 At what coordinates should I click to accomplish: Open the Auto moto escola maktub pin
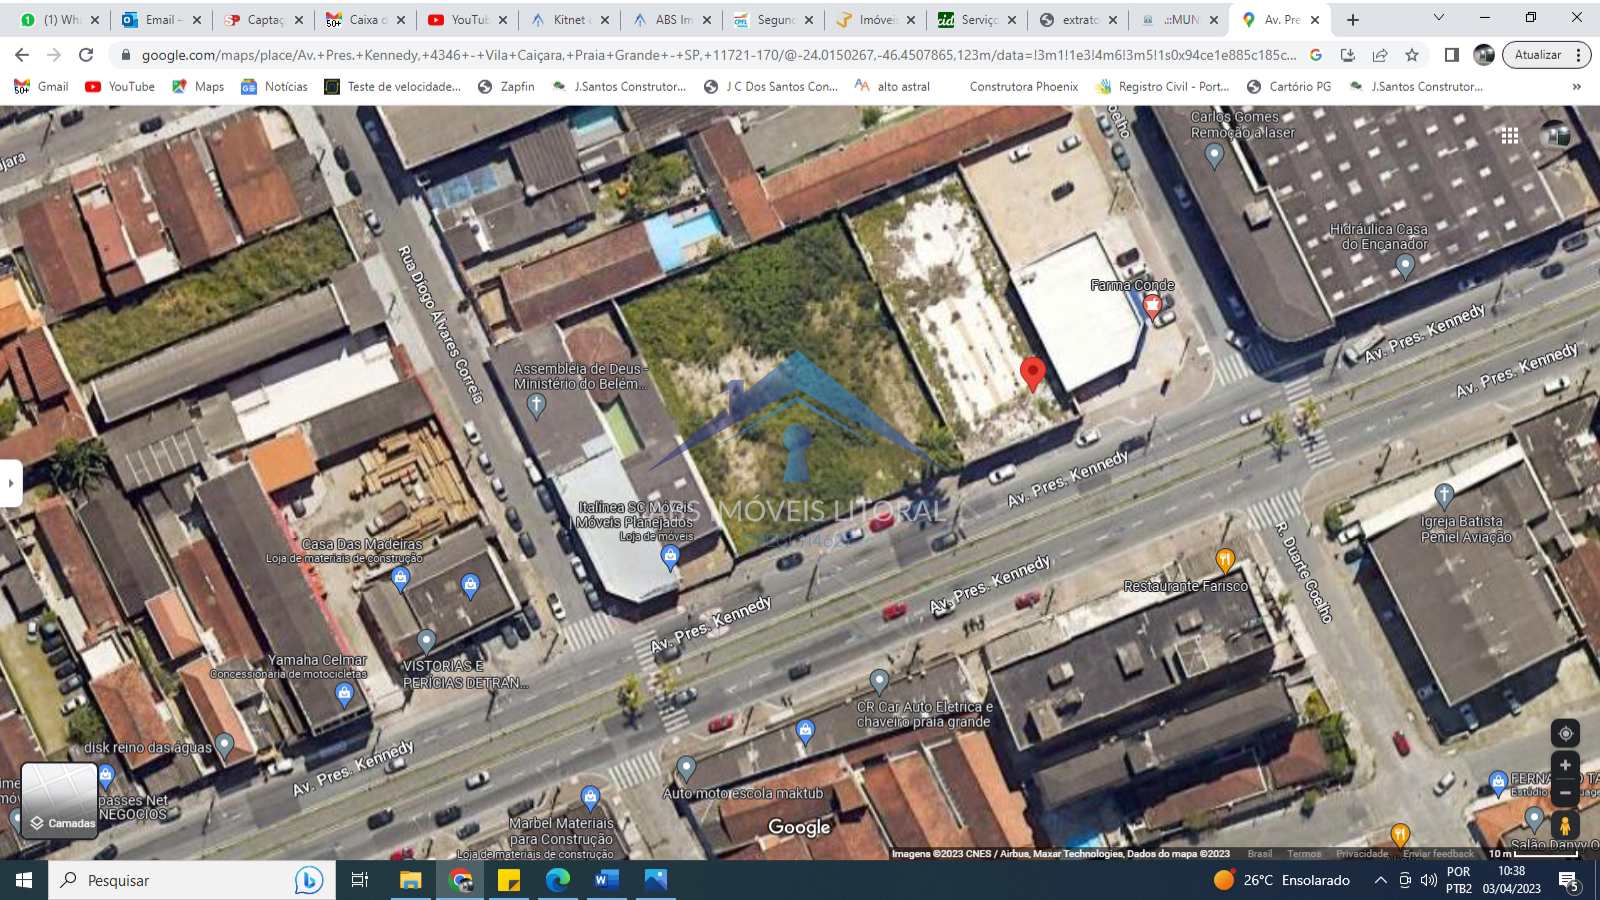tap(685, 768)
